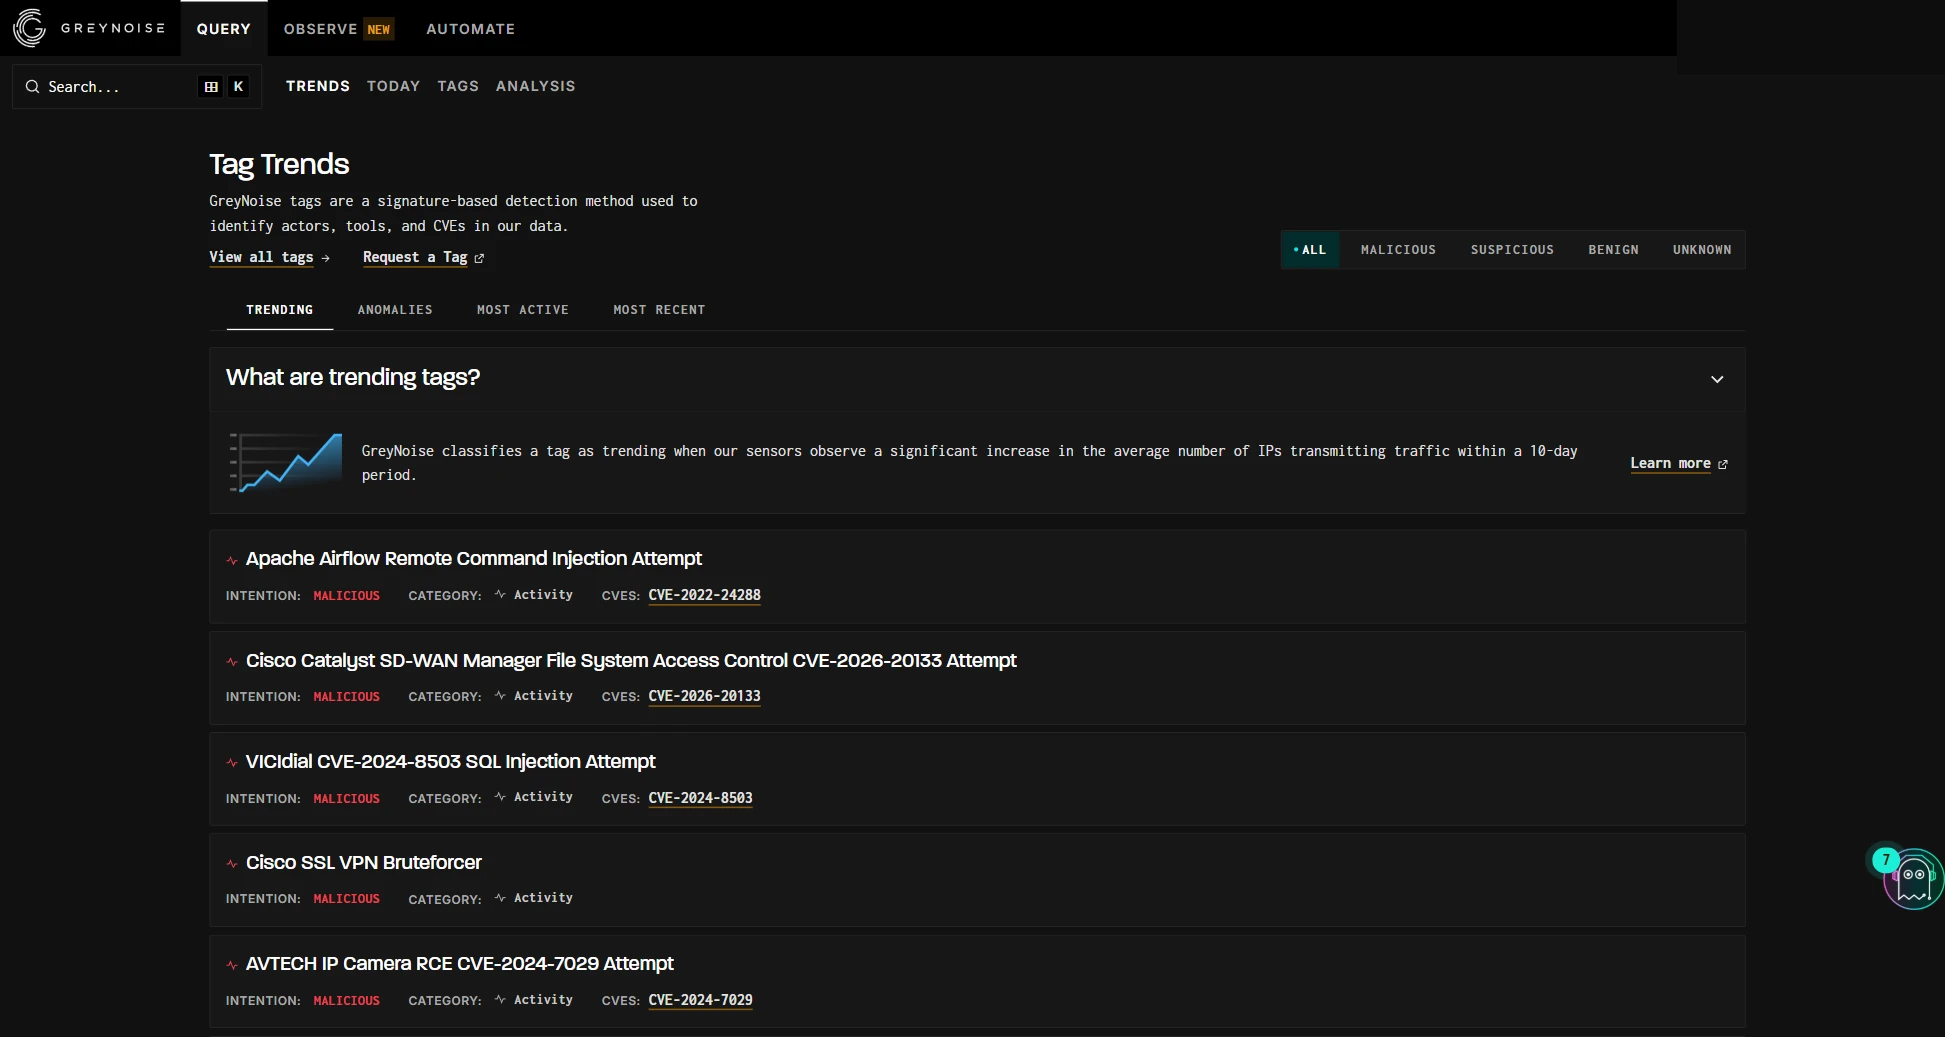Click the pulse icon beside Apache Airflow tag
Viewport: 1945px width, 1037px height.
click(x=232, y=560)
